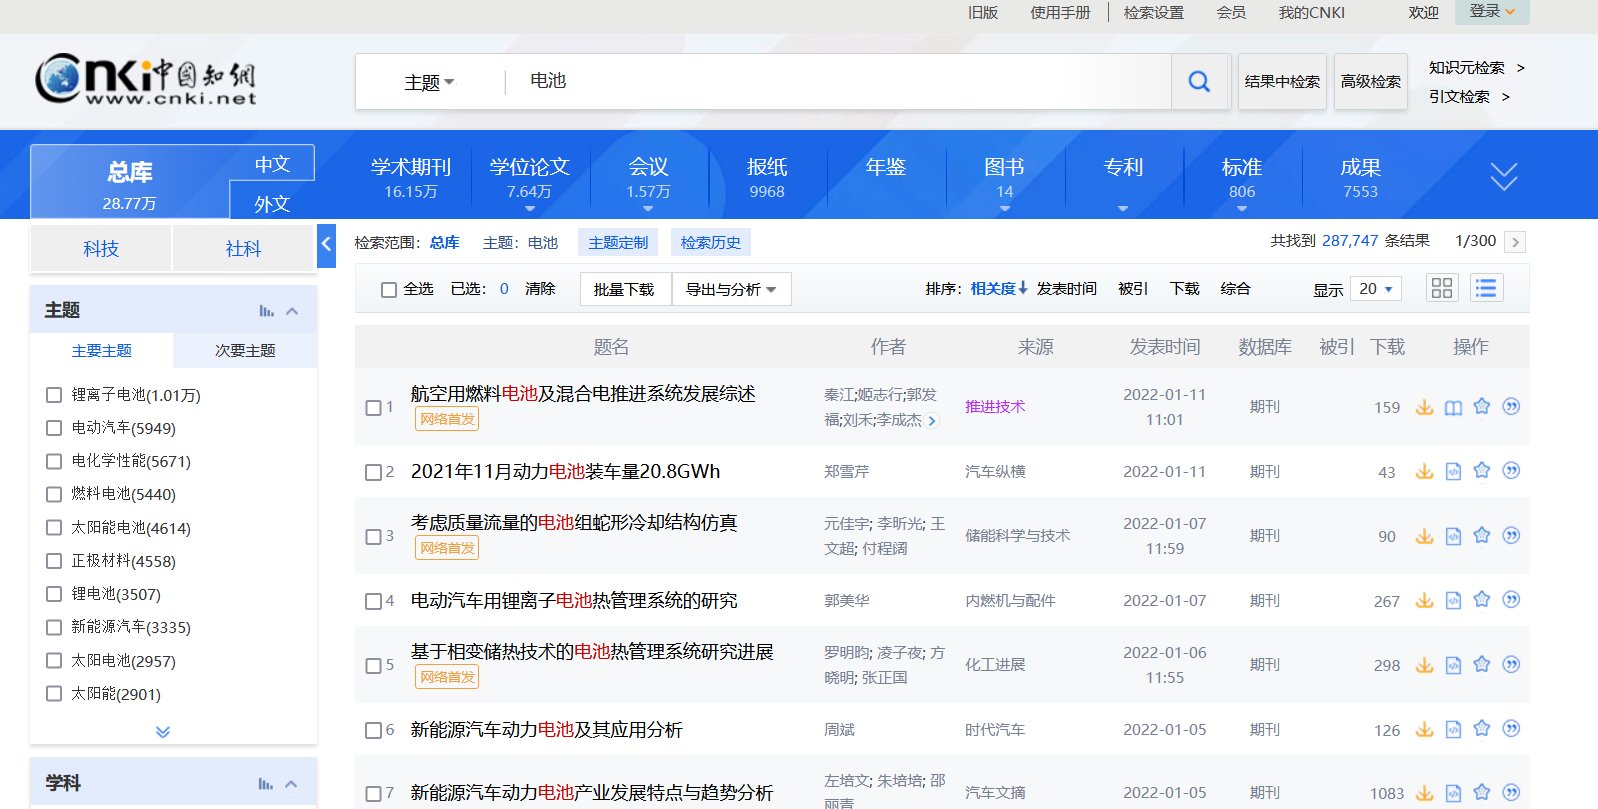Download the 郑雪芹 article in row 2
The width and height of the screenshot is (1598, 809).
tap(1424, 471)
